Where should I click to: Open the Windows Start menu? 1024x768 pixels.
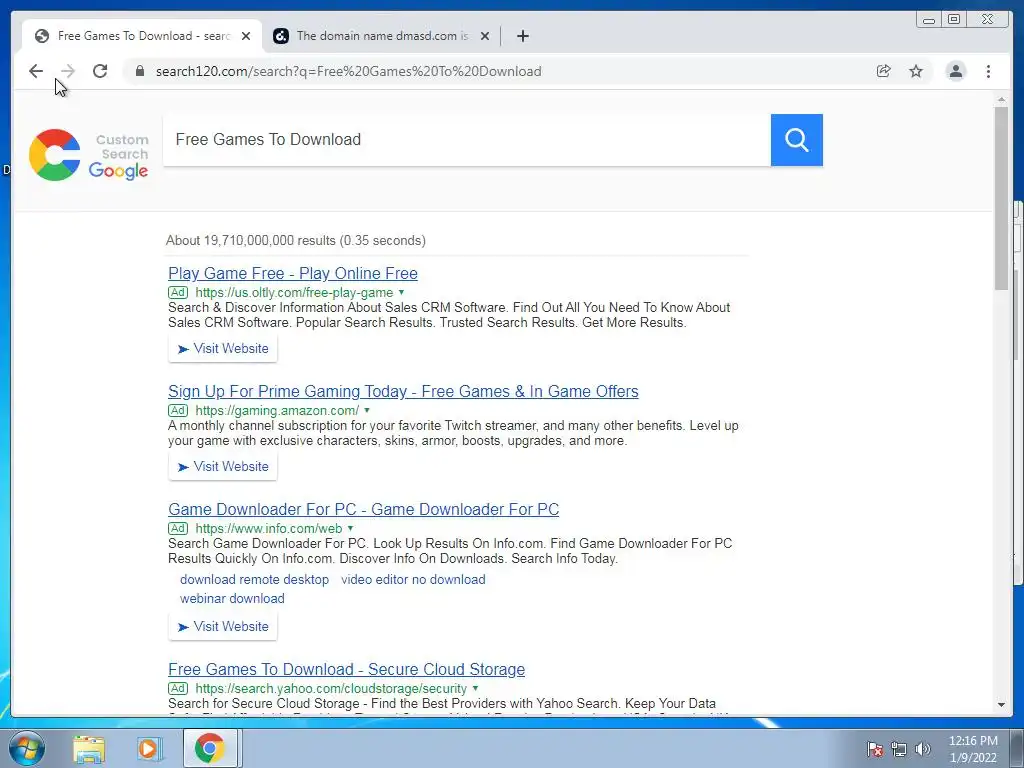coord(27,748)
